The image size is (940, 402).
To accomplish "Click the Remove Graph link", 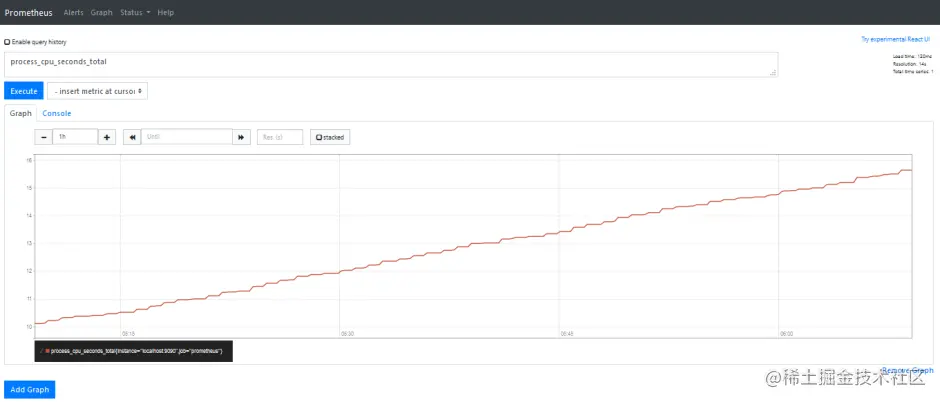I will [x=907, y=370].
